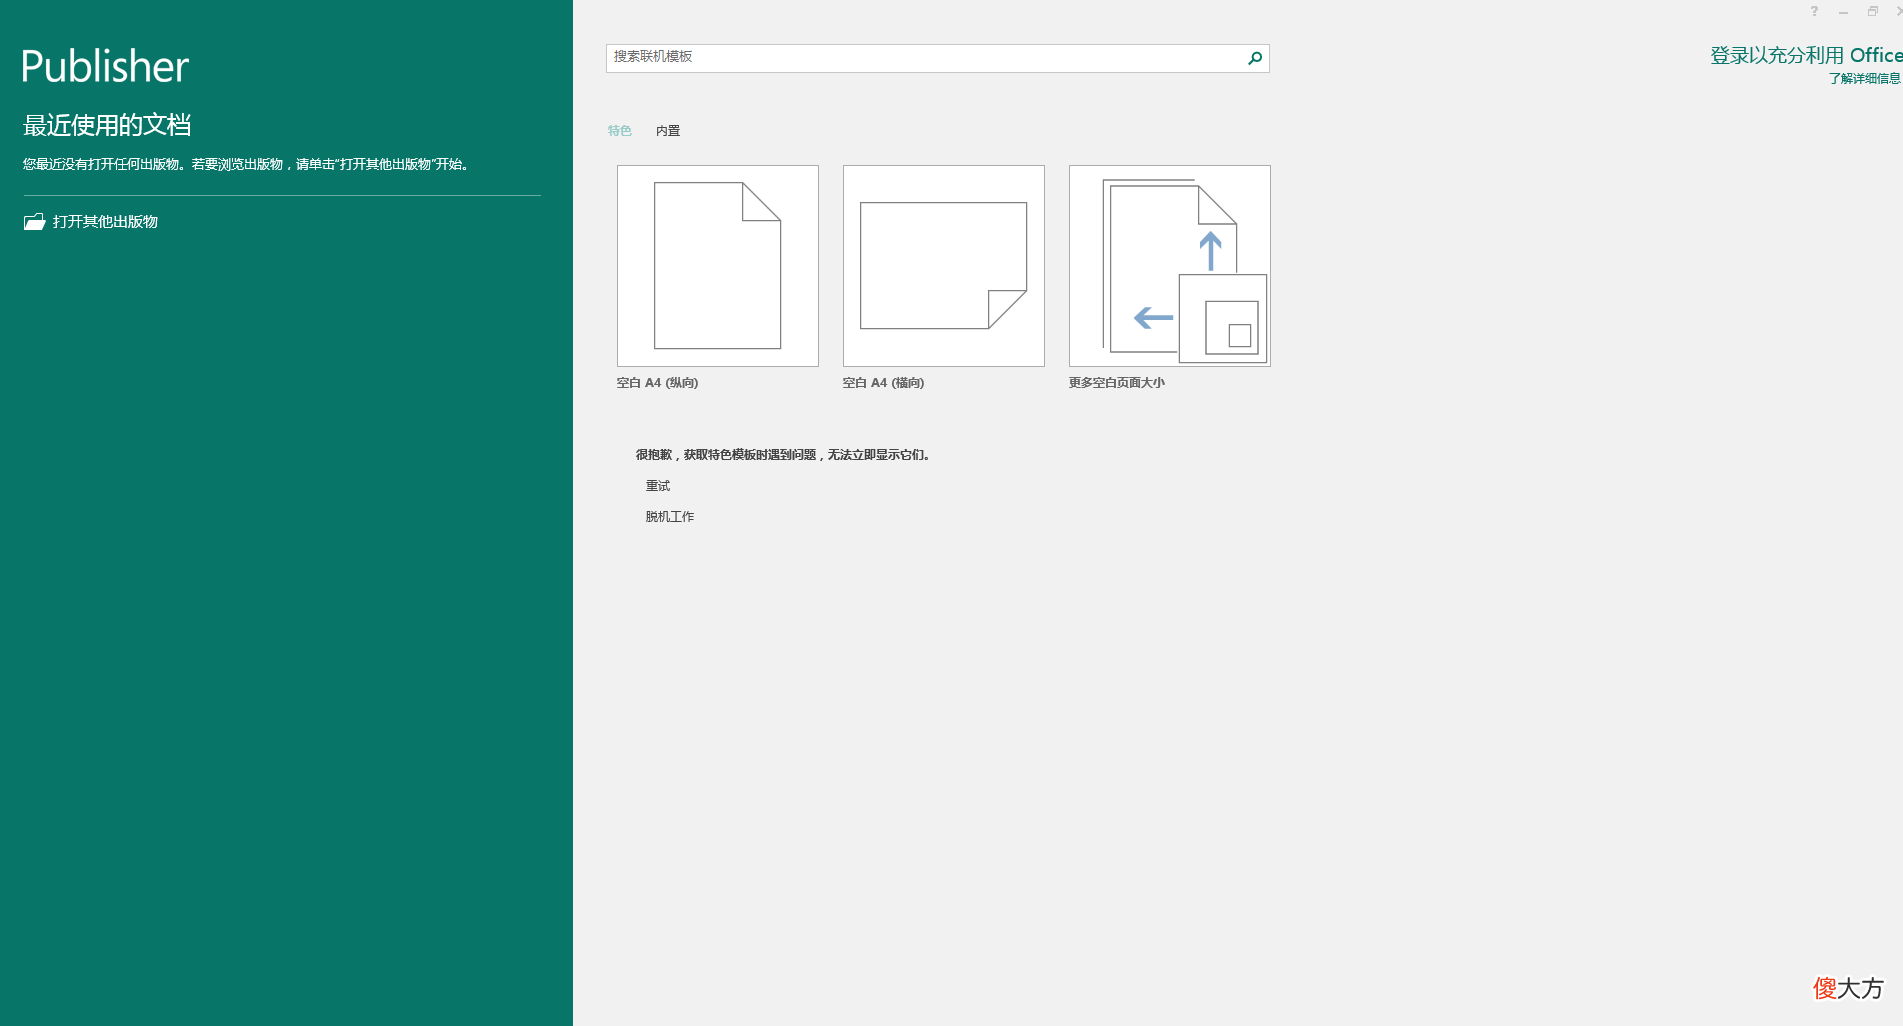
Task: Select the 空白 A4 (纵向) template thumbnail
Action: pos(718,266)
